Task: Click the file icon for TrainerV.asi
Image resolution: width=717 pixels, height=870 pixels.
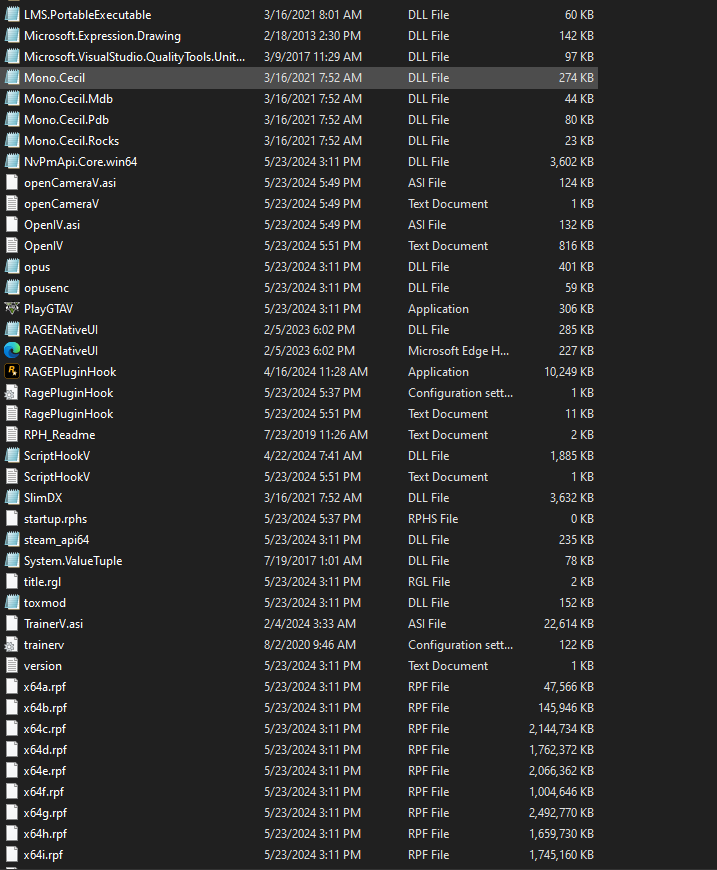Action: click(12, 624)
